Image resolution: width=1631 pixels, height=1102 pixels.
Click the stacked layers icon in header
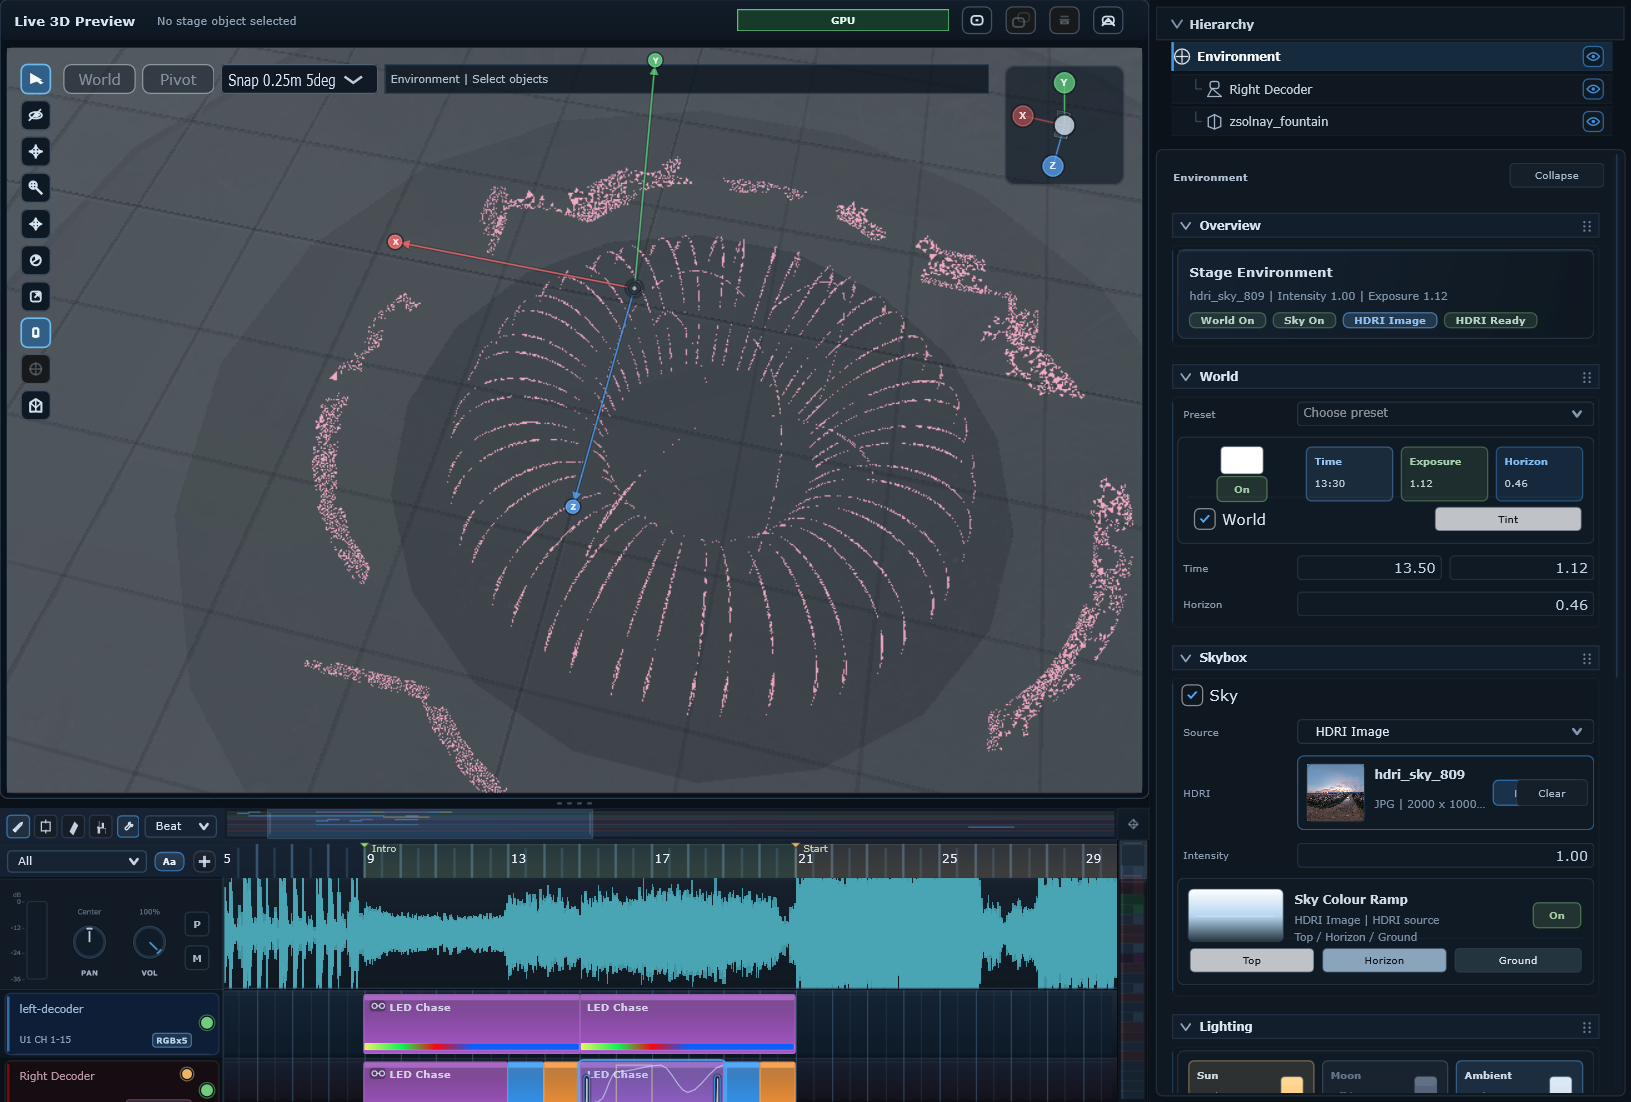tap(1064, 20)
